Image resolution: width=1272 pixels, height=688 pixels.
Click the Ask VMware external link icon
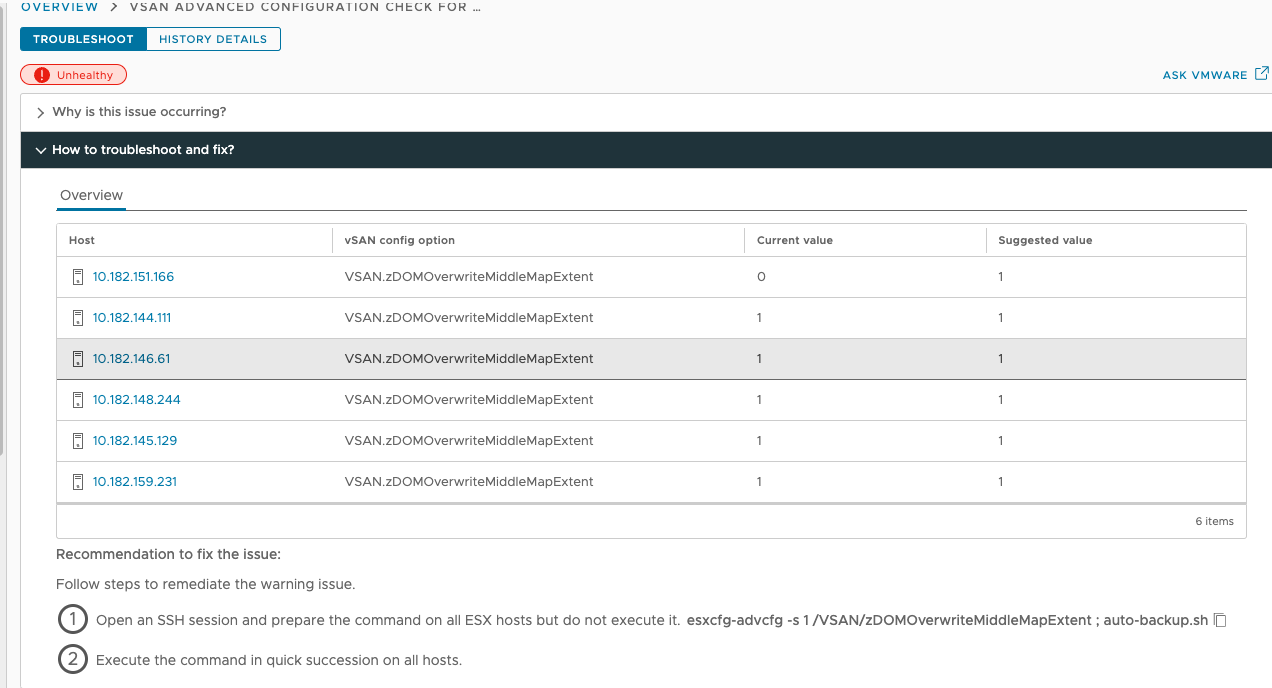1262,73
